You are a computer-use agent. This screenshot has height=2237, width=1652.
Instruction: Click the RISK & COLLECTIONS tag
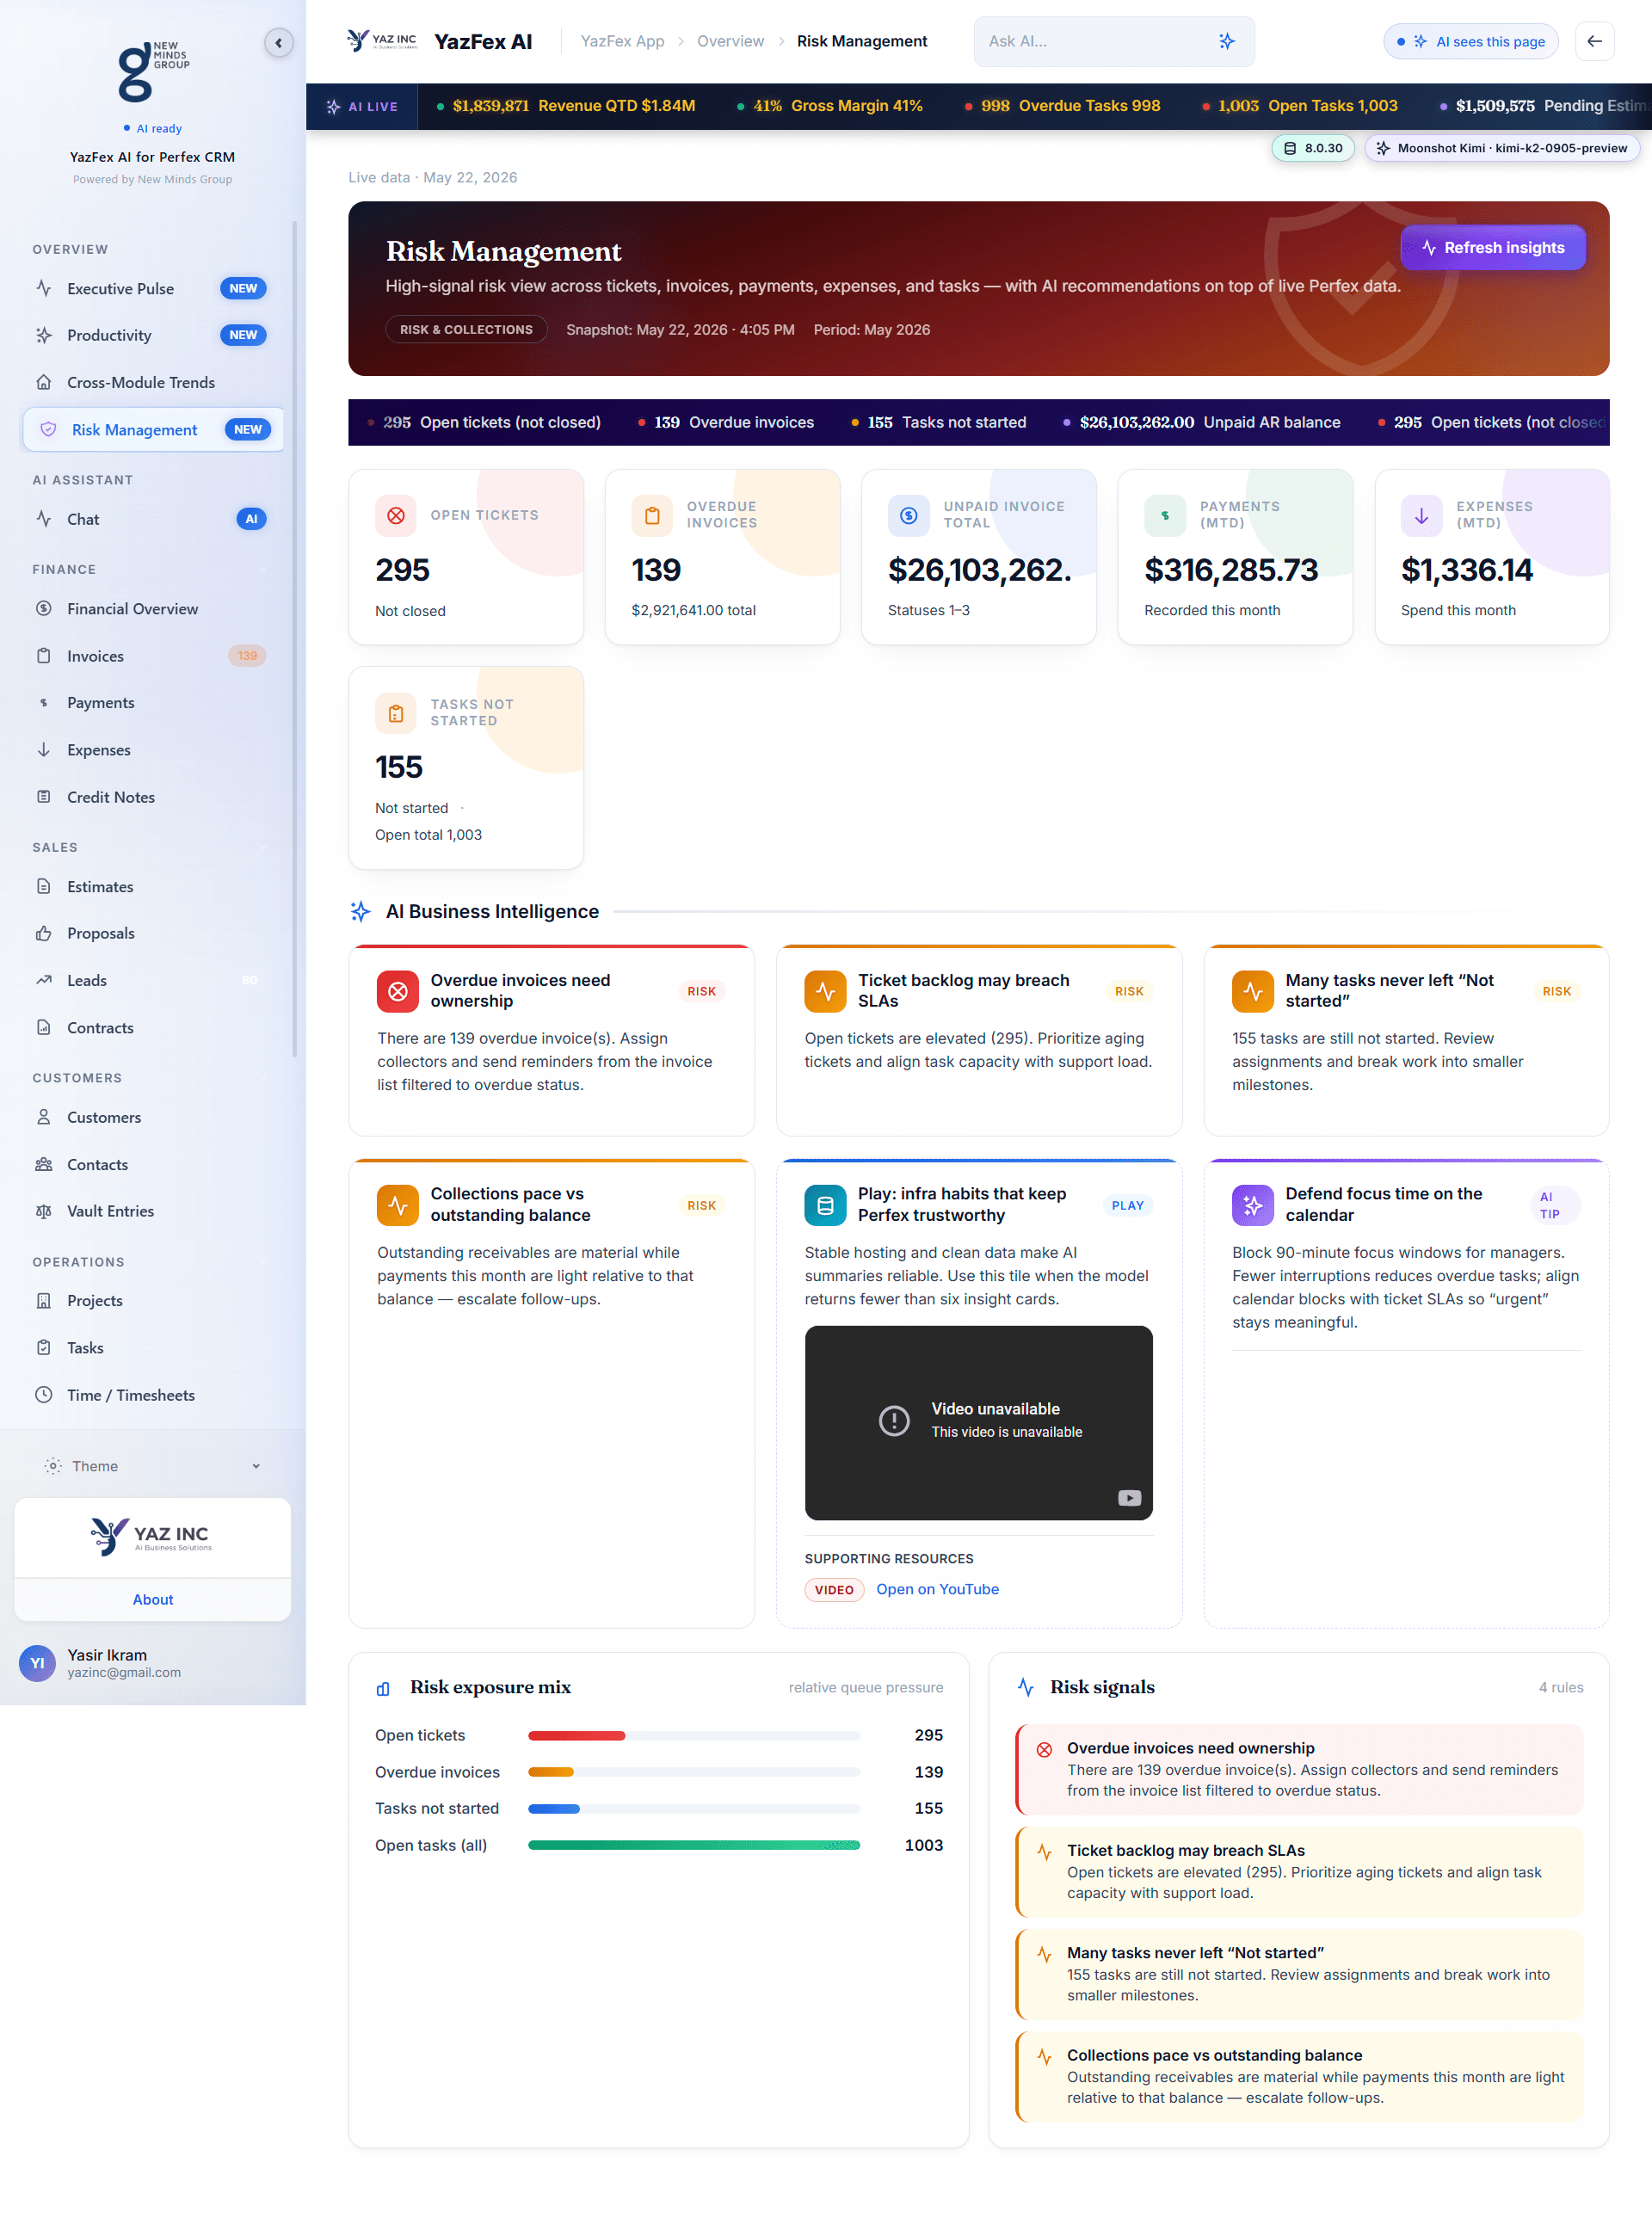point(466,329)
